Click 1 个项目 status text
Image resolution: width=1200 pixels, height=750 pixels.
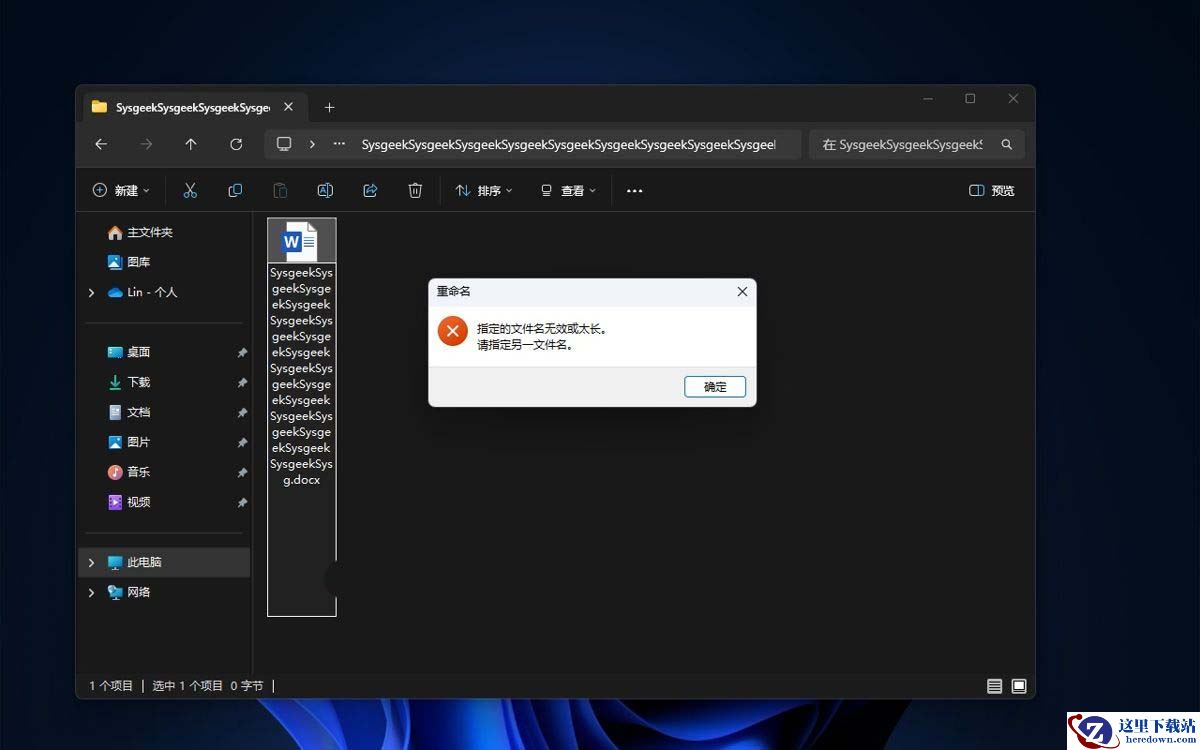111,686
